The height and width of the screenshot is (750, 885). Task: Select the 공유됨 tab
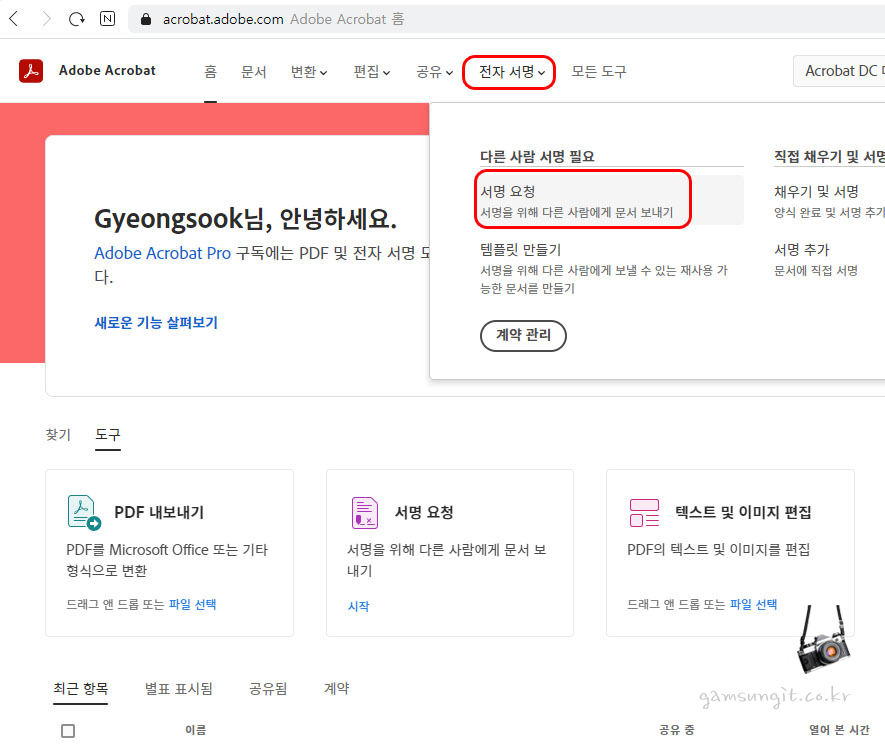tap(268, 688)
